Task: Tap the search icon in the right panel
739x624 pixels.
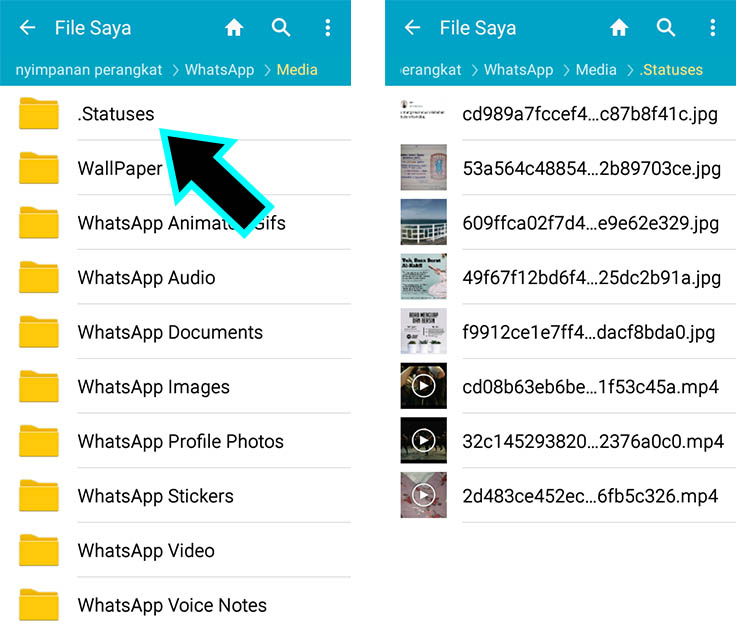Action: (x=666, y=28)
